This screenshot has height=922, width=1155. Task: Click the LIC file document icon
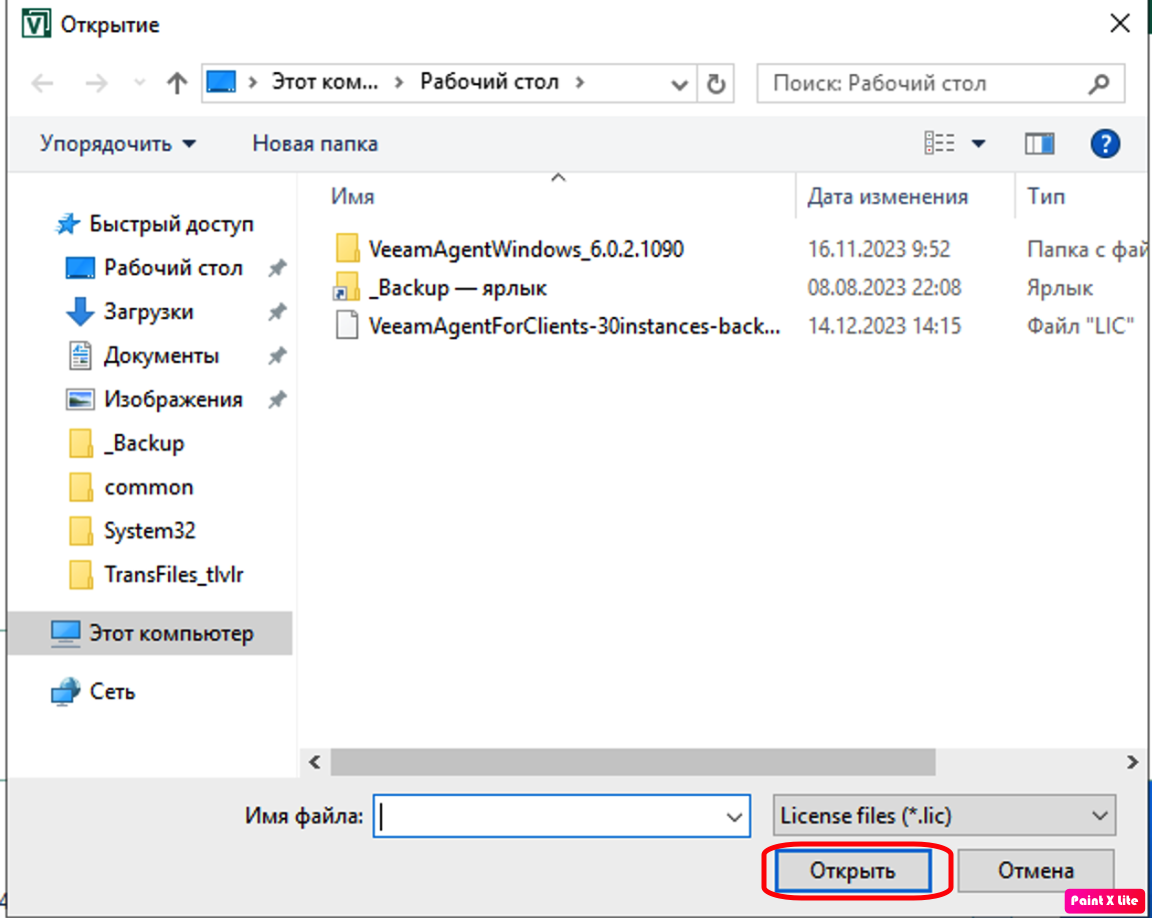pos(347,325)
